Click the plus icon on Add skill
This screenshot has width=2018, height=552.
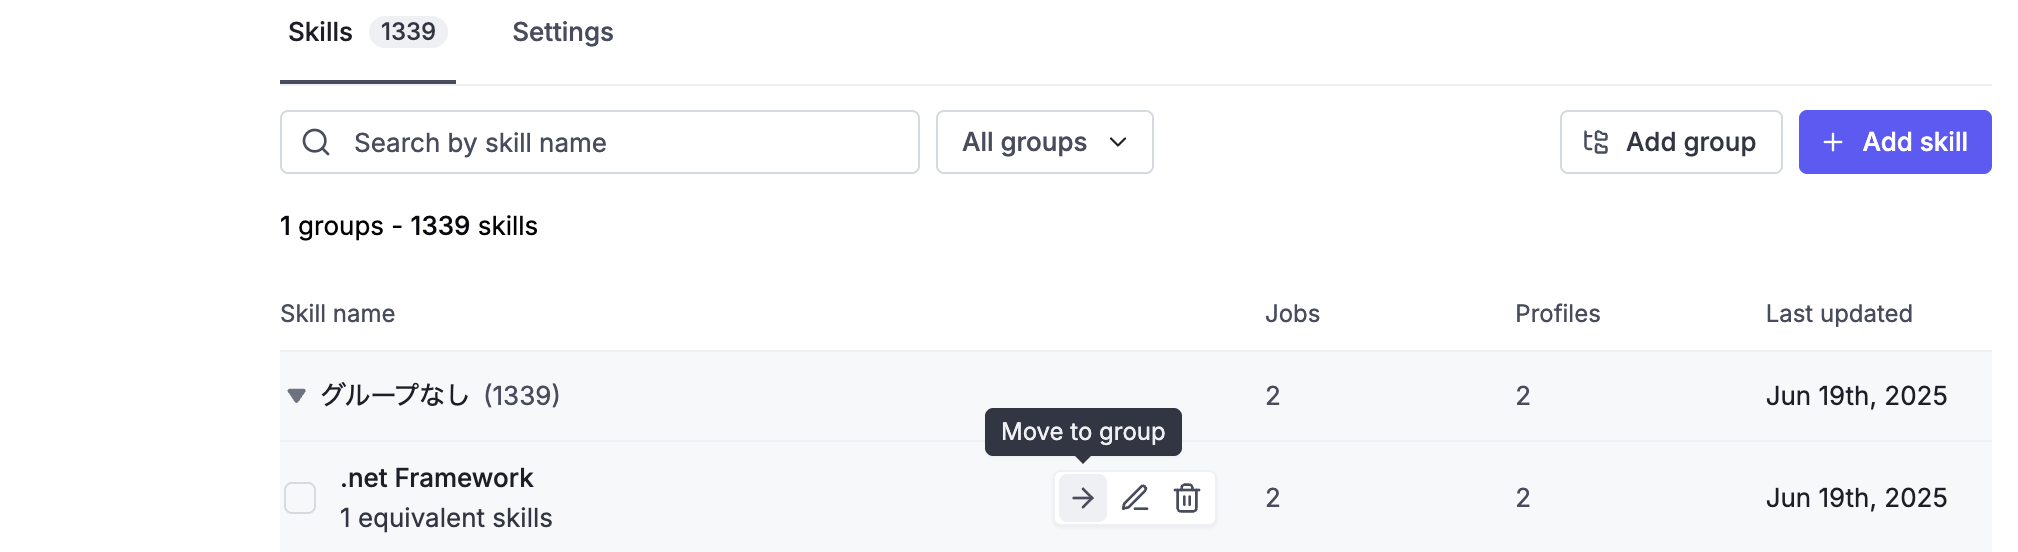coord(1833,143)
